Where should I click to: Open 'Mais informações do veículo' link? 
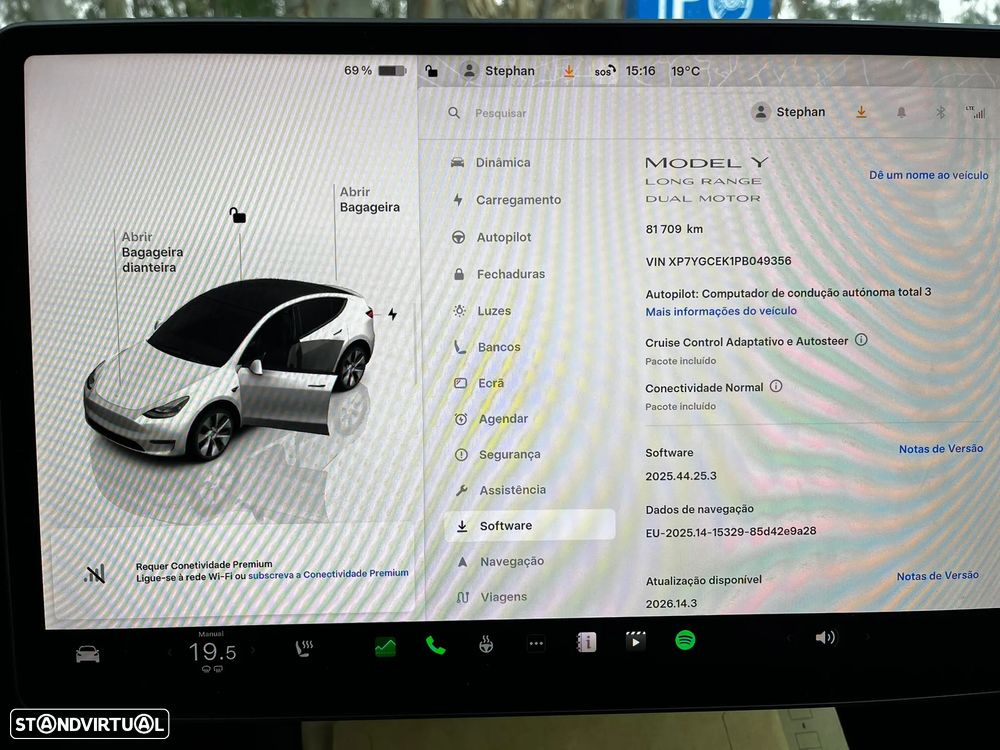click(721, 311)
